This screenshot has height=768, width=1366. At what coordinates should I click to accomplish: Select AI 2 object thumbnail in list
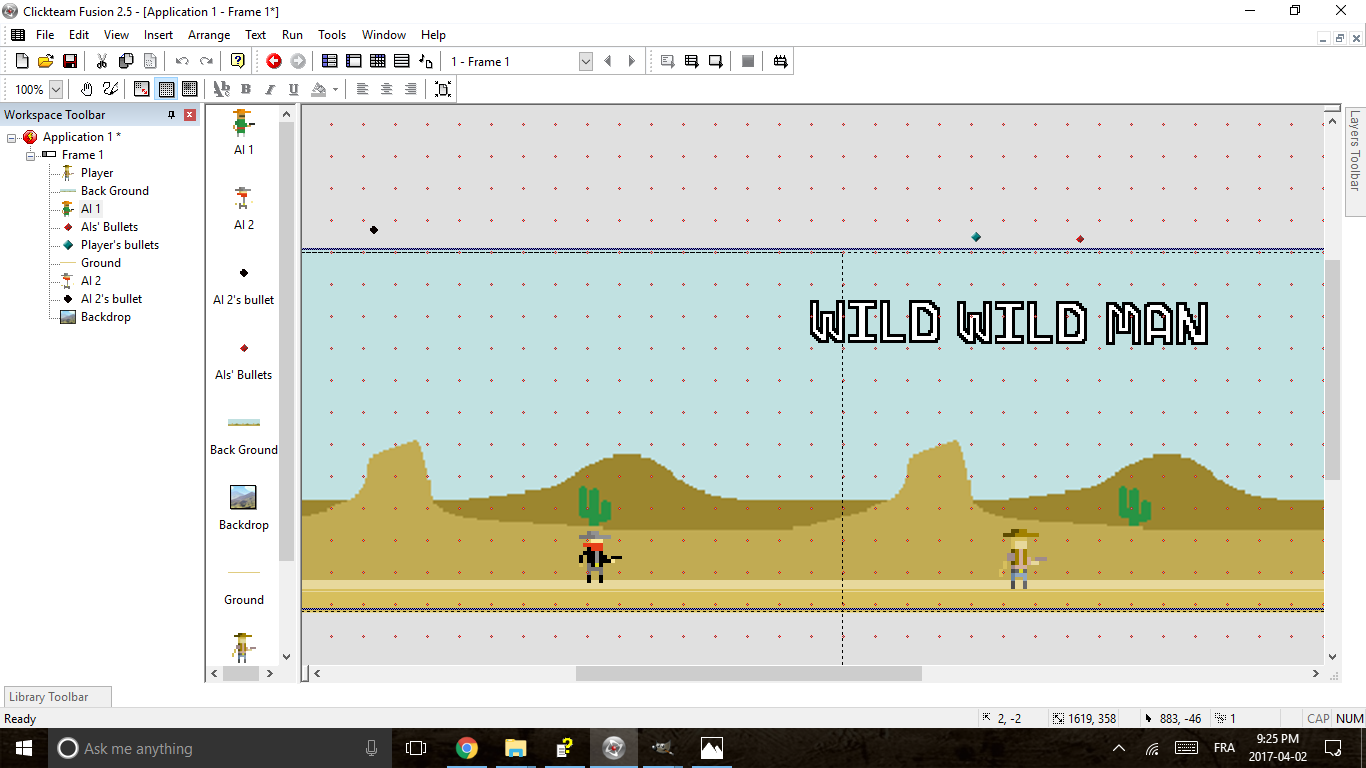click(243, 198)
